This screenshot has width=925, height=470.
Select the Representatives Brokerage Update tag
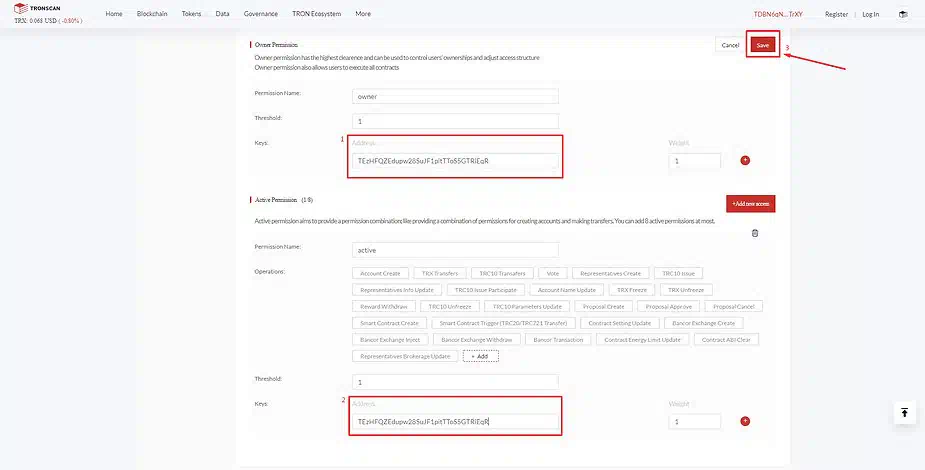point(405,356)
